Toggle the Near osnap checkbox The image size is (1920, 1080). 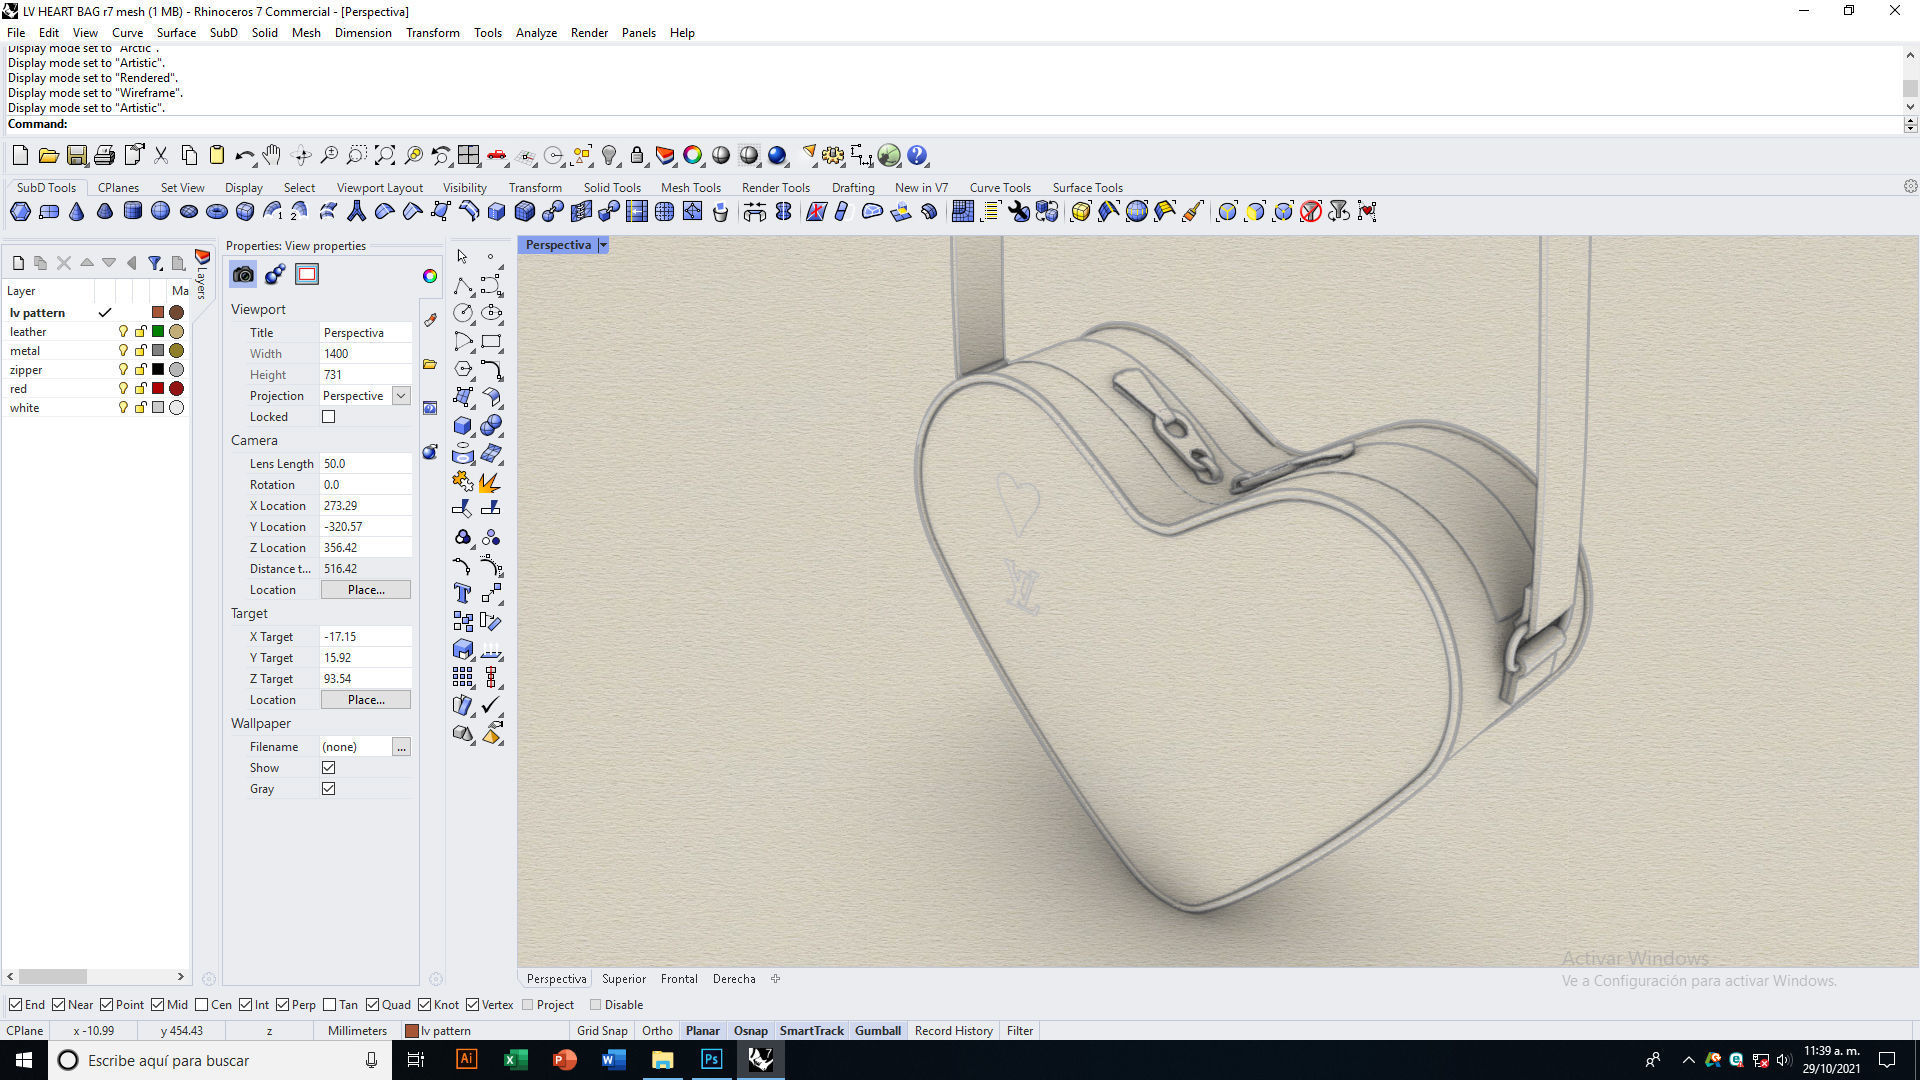pos(58,1005)
